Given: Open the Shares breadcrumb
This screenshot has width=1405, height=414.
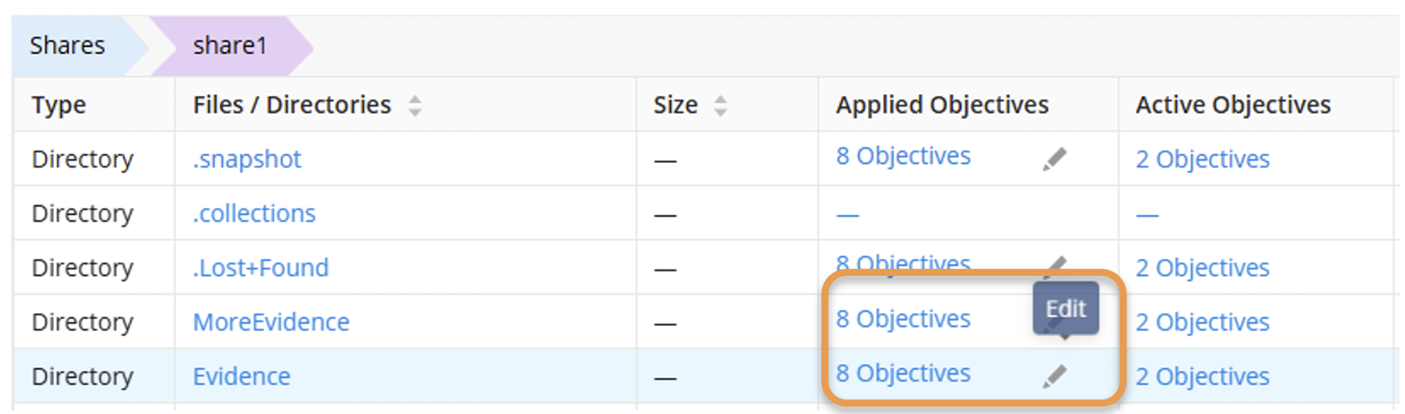Looking at the screenshot, I should coord(70,46).
